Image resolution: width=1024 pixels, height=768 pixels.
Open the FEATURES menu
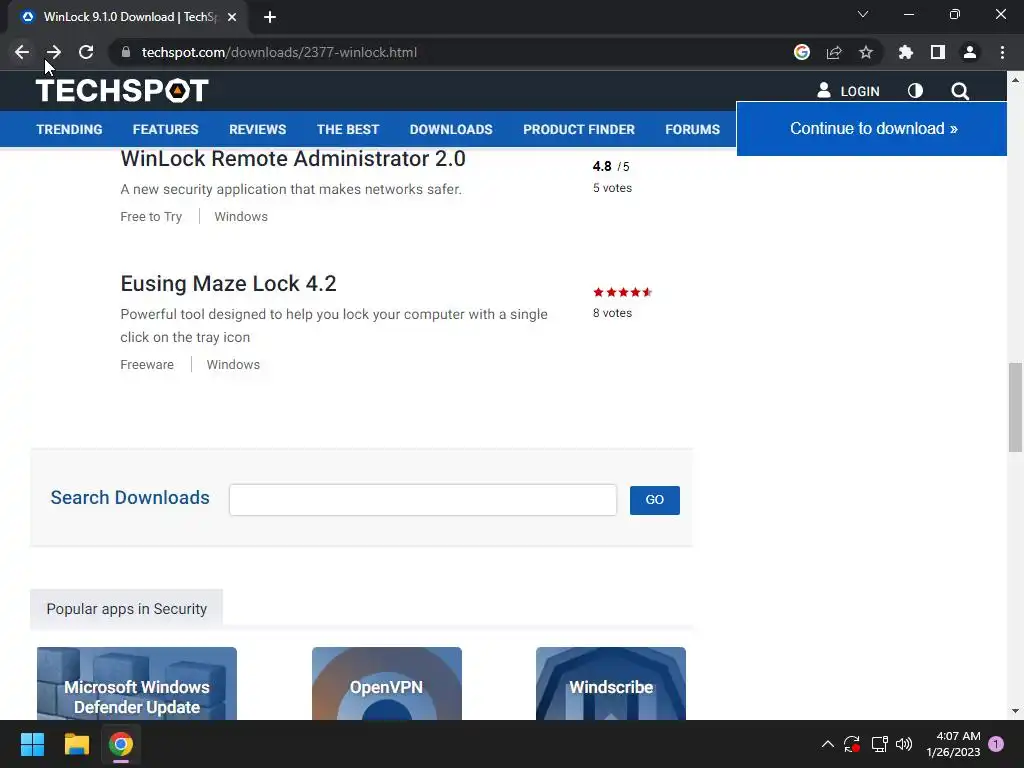(165, 129)
